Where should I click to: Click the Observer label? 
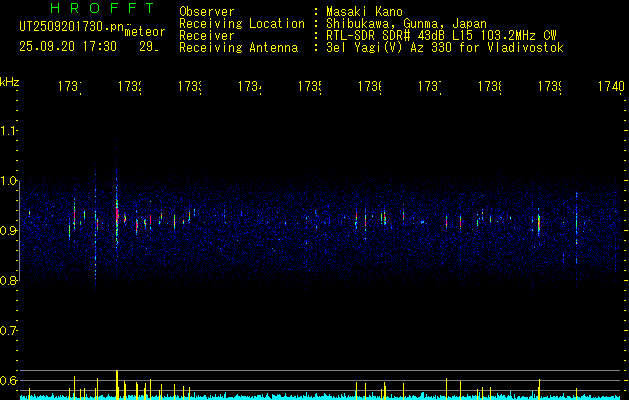(x=207, y=12)
